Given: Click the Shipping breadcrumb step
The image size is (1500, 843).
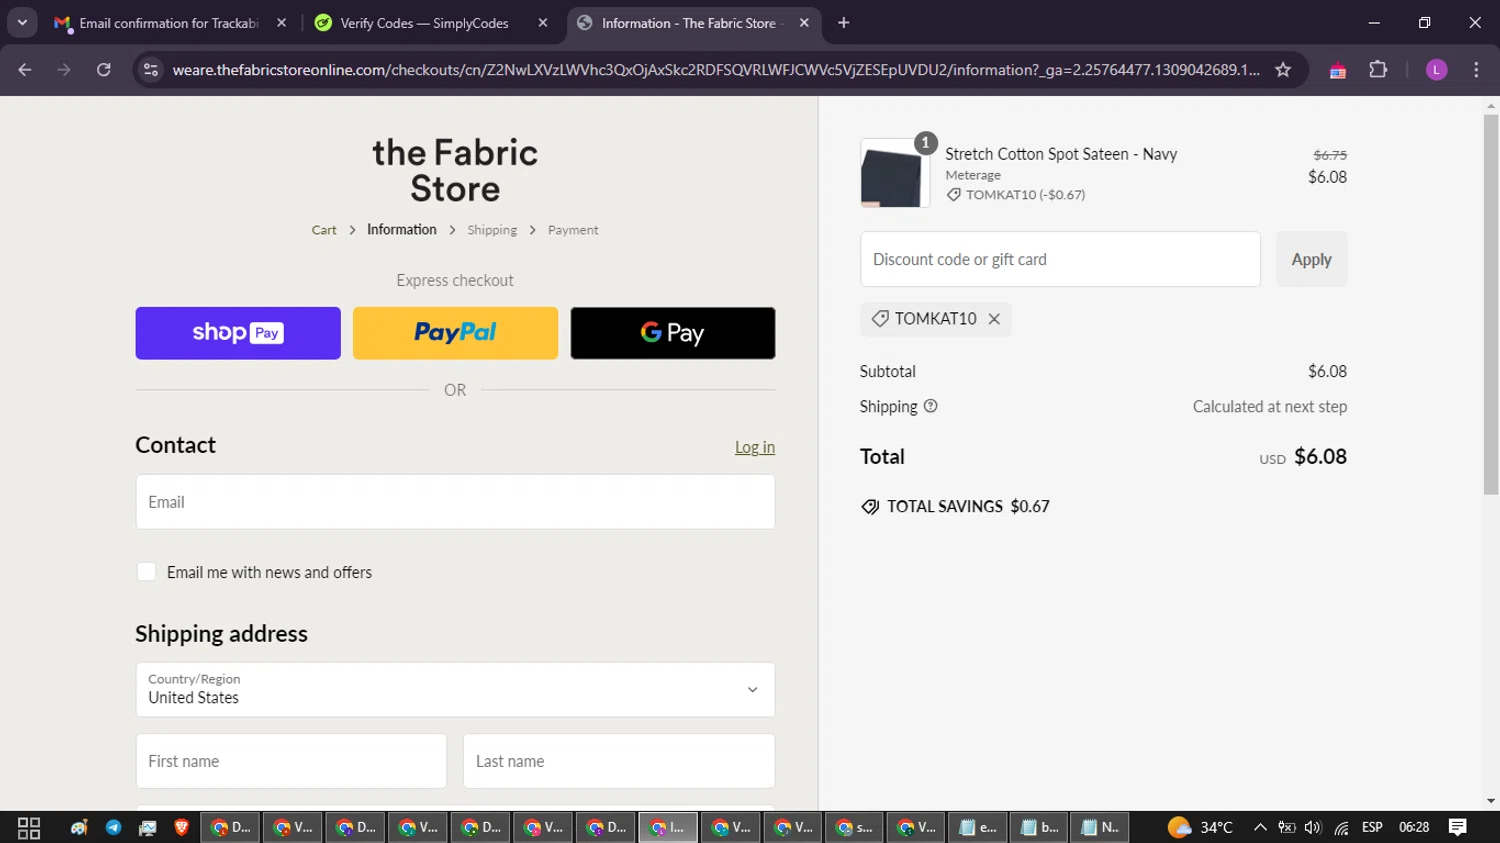Looking at the screenshot, I should tap(492, 230).
